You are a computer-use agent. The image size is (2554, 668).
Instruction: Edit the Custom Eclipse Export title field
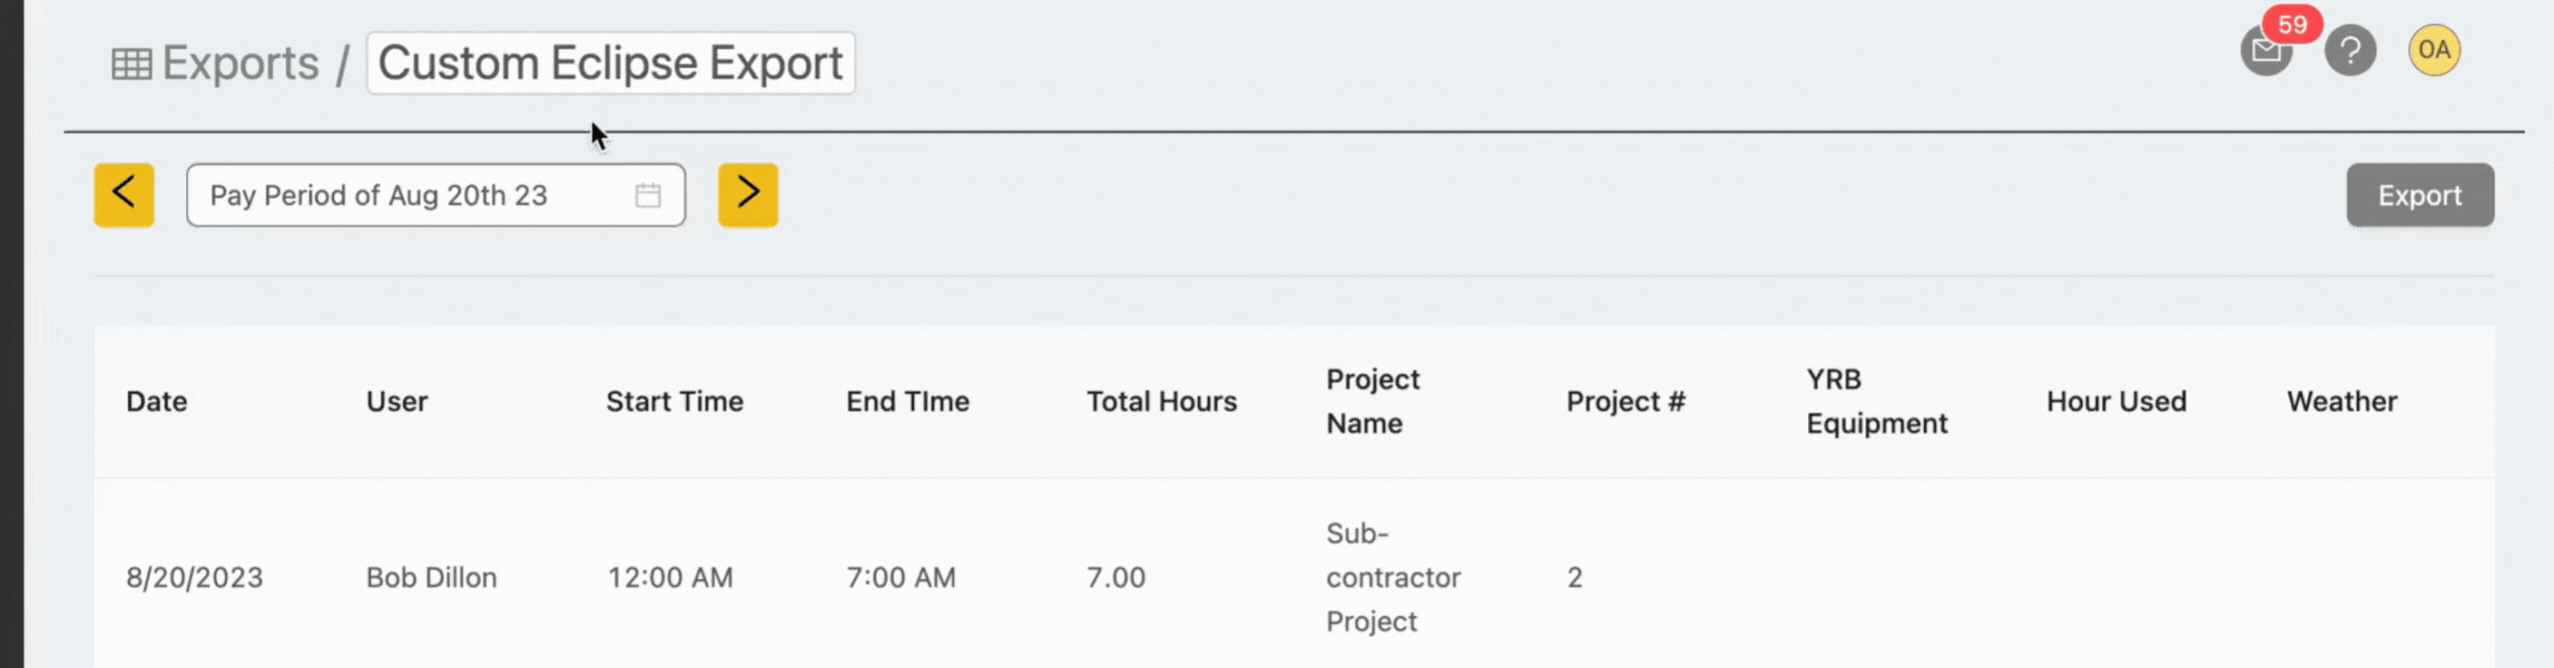(610, 63)
